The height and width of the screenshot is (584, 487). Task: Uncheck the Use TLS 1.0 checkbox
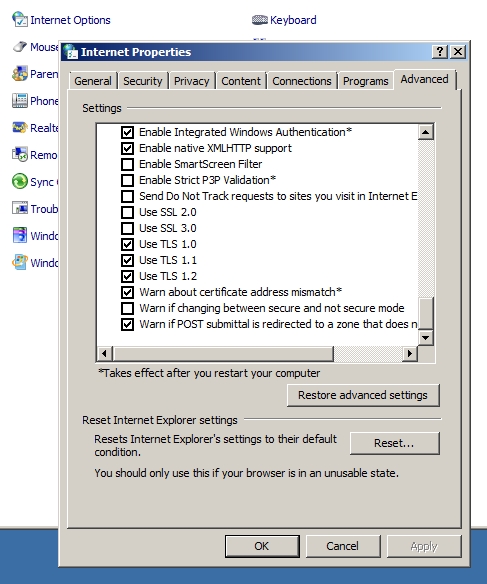click(127, 244)
